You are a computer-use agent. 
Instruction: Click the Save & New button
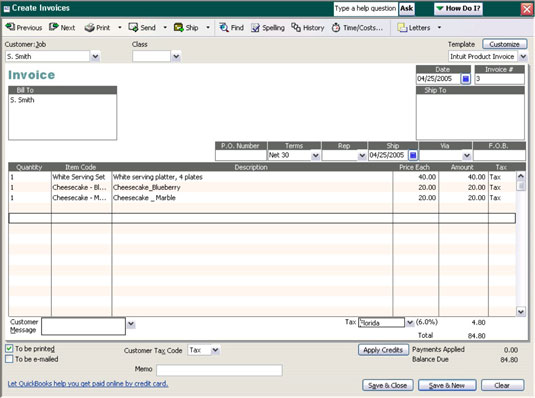click(447, 385)
